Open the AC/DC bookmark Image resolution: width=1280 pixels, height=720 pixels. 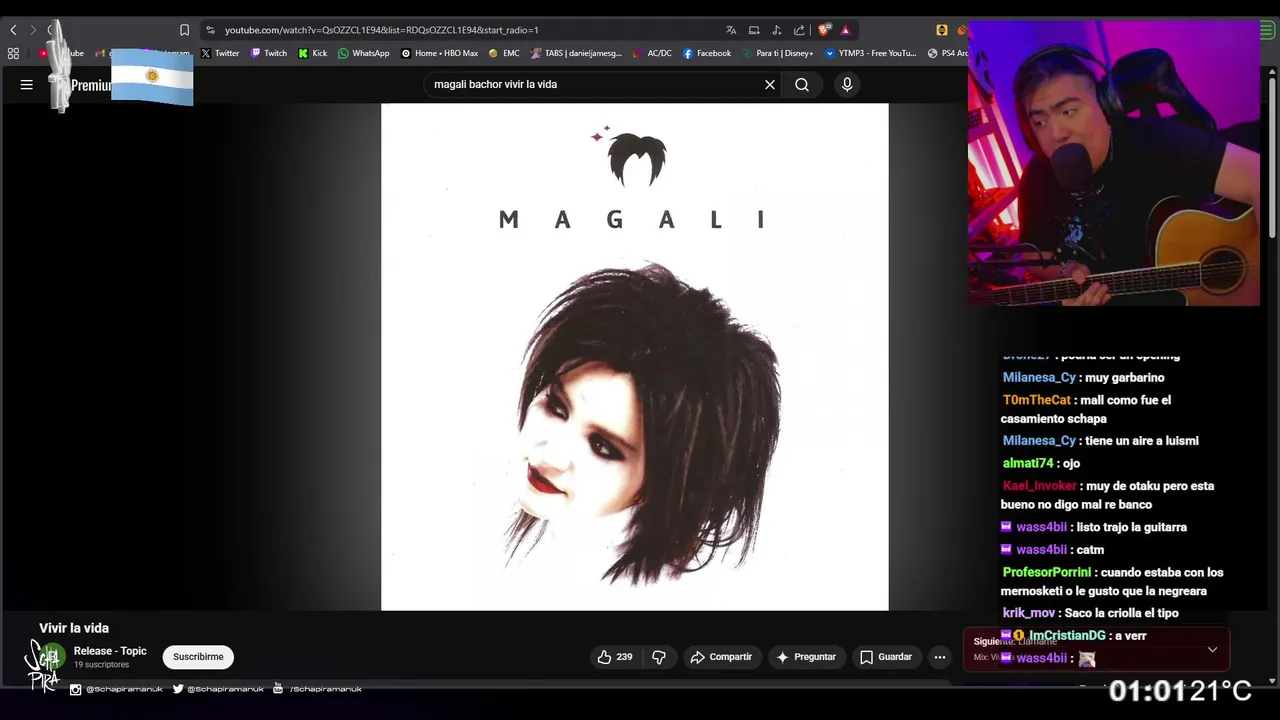(652, 53)
